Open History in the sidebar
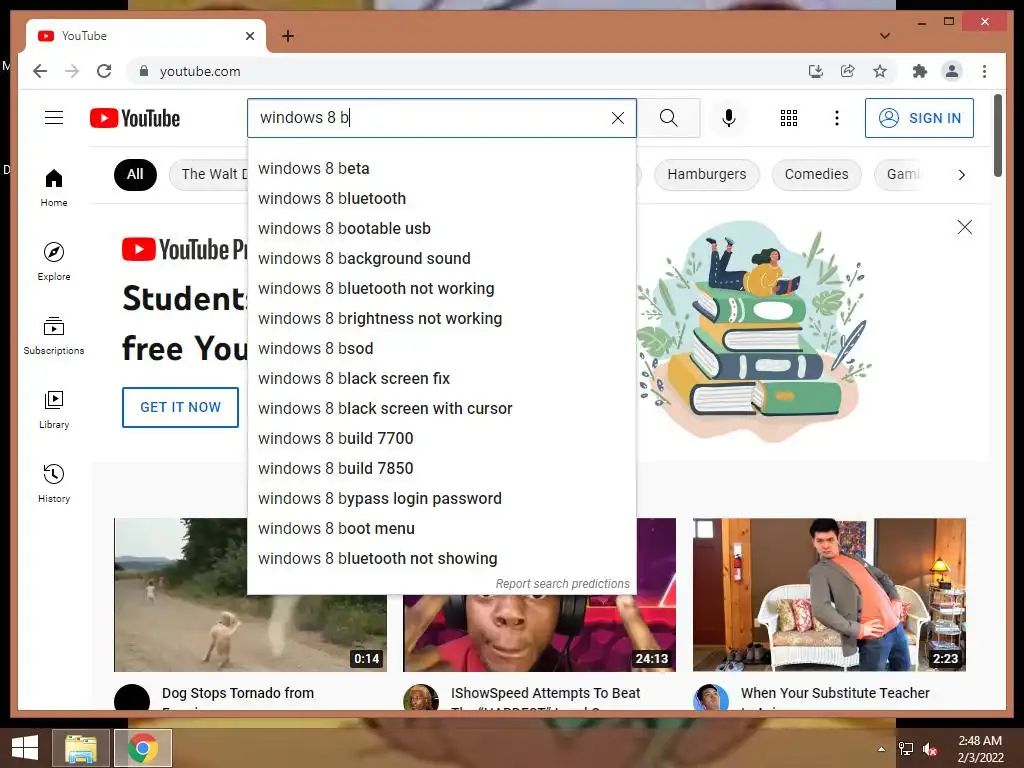Viewport: 1024px width, 768px height. (x=54, y=483)
